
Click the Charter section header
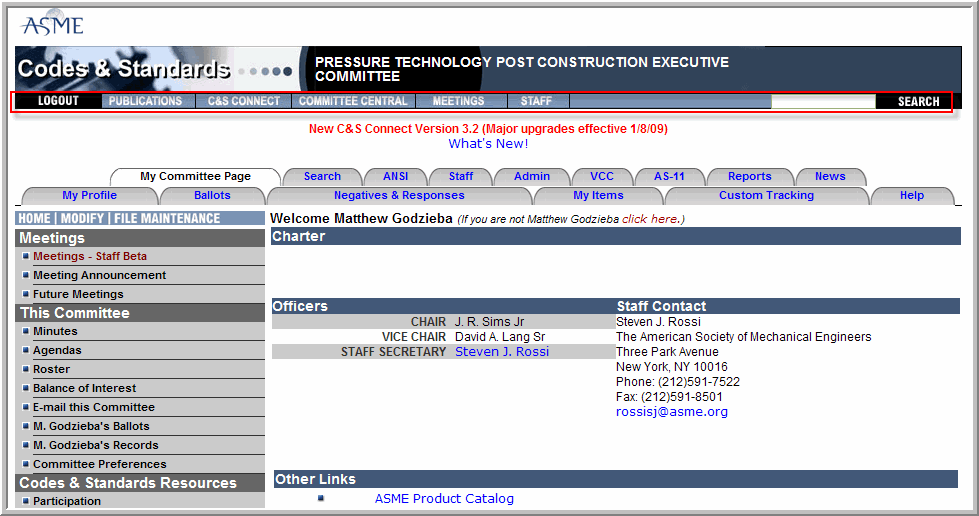[616, 236]
